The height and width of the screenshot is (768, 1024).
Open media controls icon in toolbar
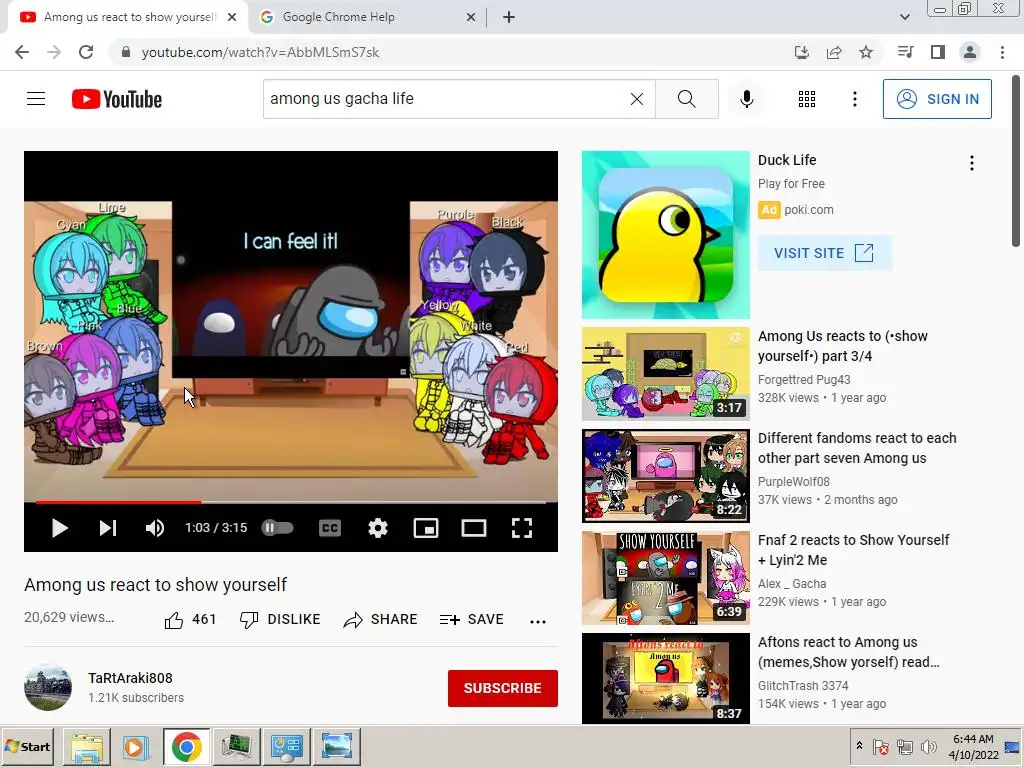(905, 52)
